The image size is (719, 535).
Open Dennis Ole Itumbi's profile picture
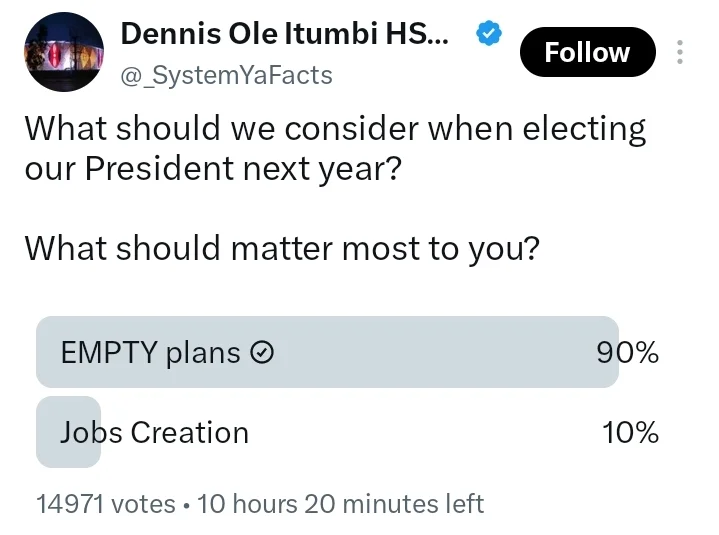click(64, 52)
